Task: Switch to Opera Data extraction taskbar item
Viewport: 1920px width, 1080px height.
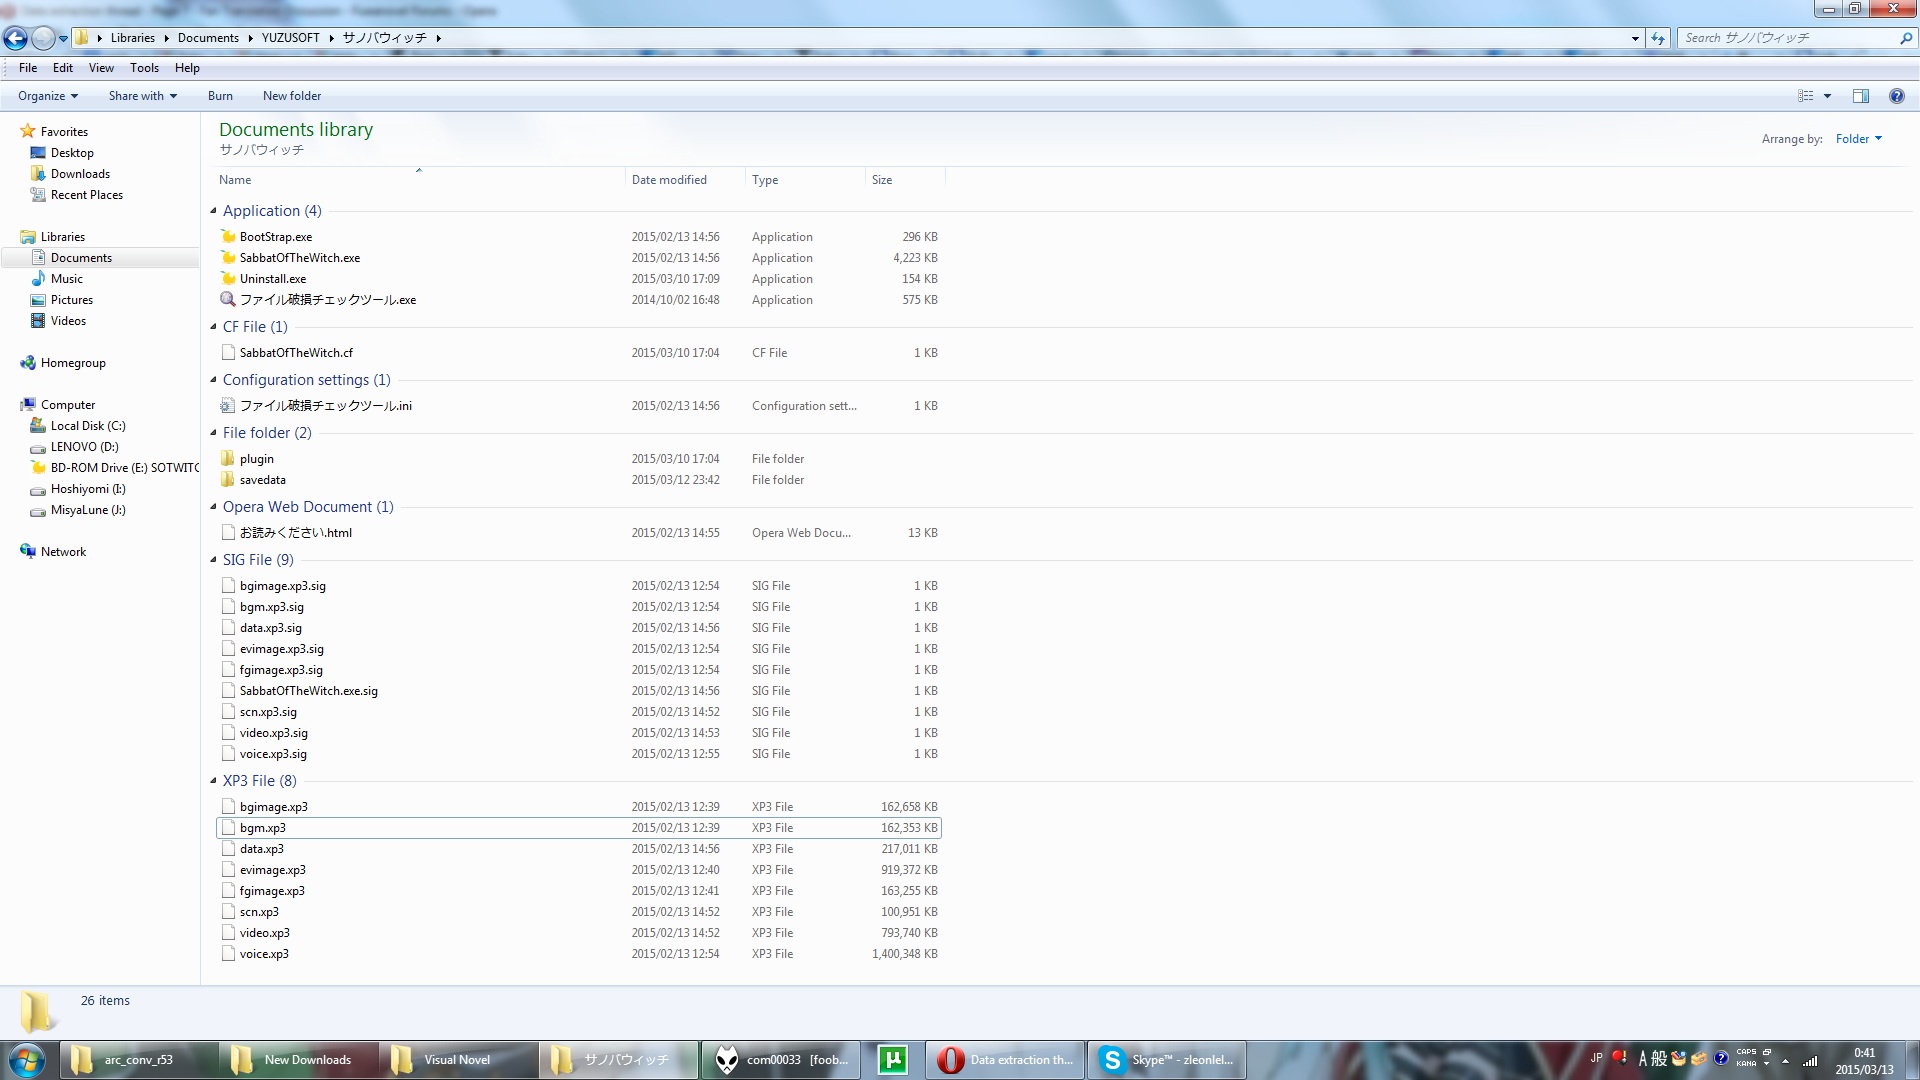Action: (1004, 1060)
